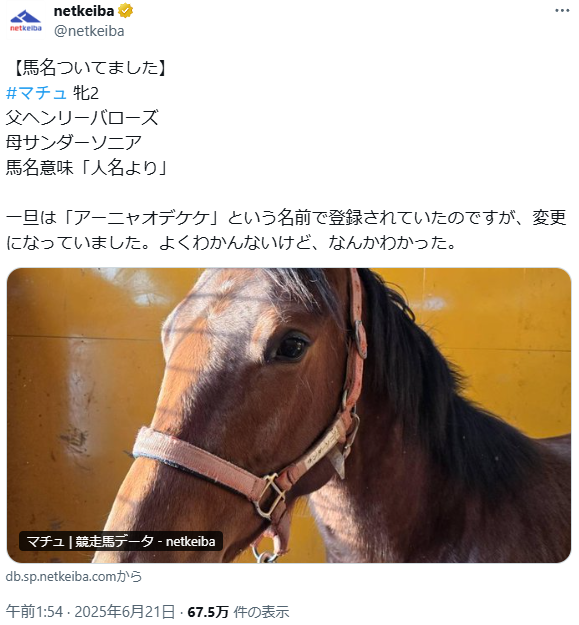Open the three-dot more options menu

[x=562, y=11]
